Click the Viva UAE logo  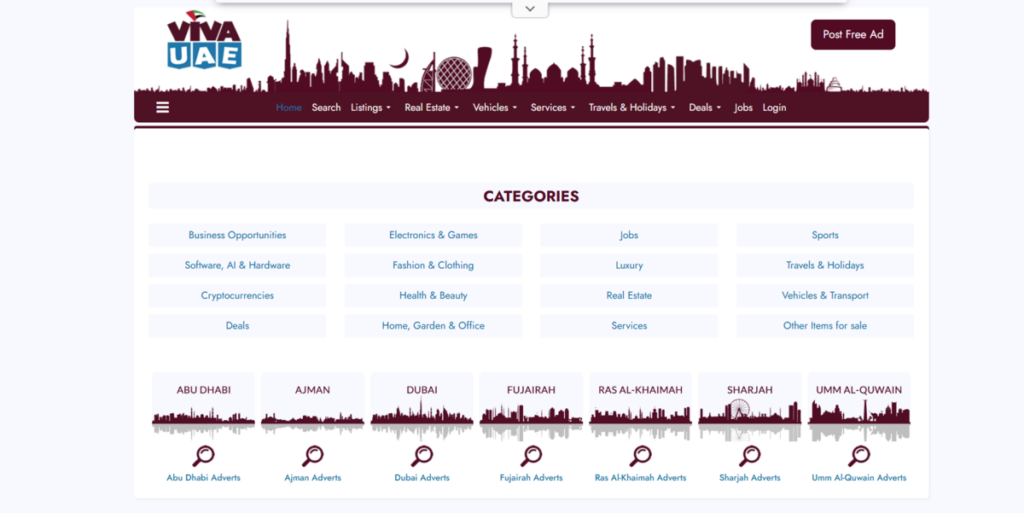(x=204, y=40)
